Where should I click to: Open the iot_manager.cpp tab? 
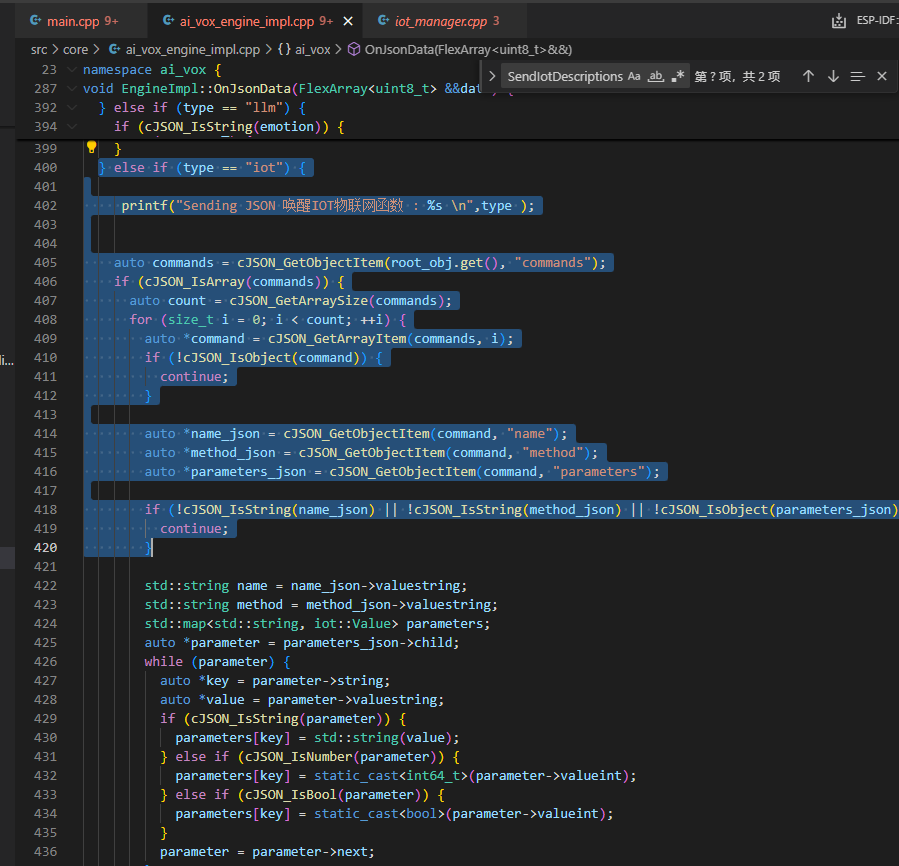(x=439, y=21)
